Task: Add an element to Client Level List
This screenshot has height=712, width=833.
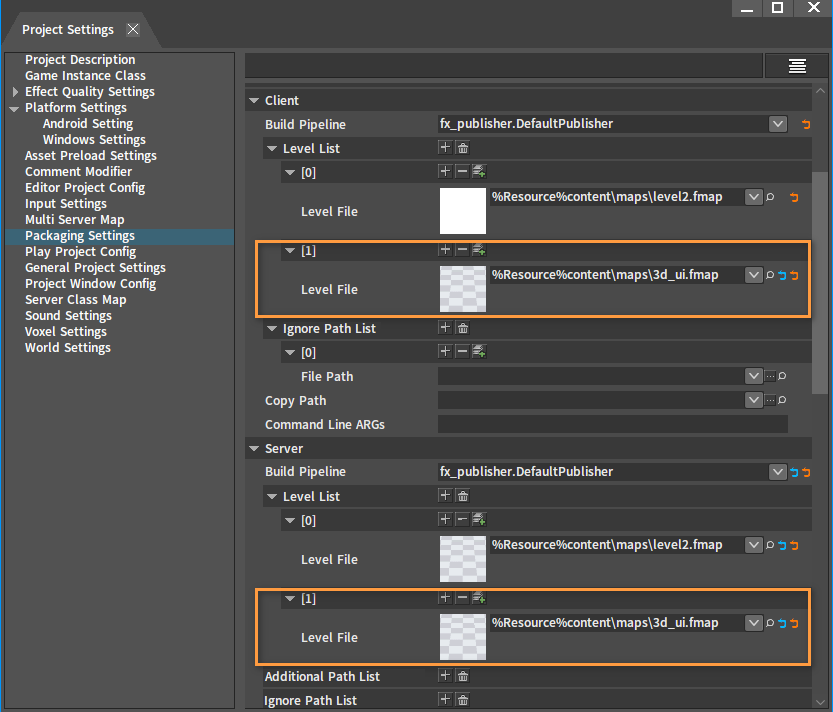Action: tap(445, 148)
